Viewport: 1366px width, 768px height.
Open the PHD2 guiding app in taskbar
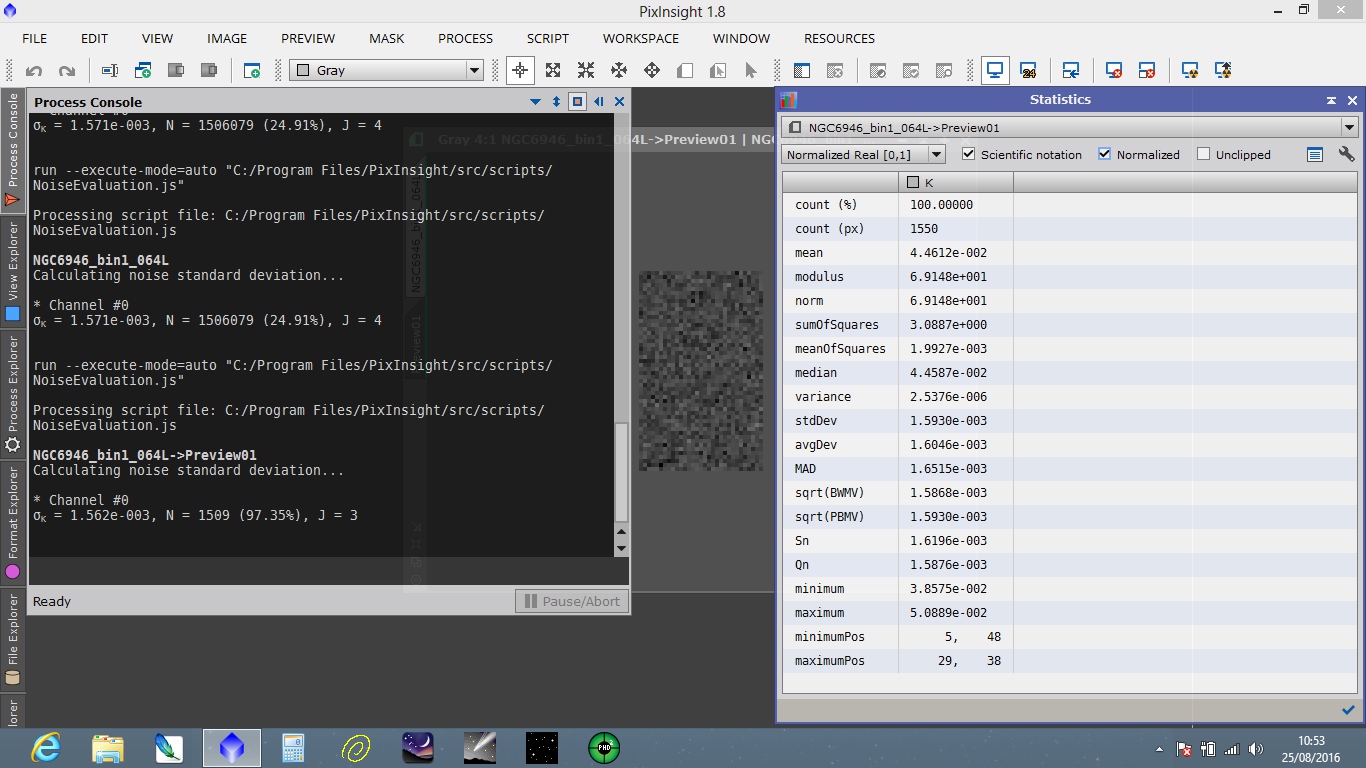tap(603, 748)
